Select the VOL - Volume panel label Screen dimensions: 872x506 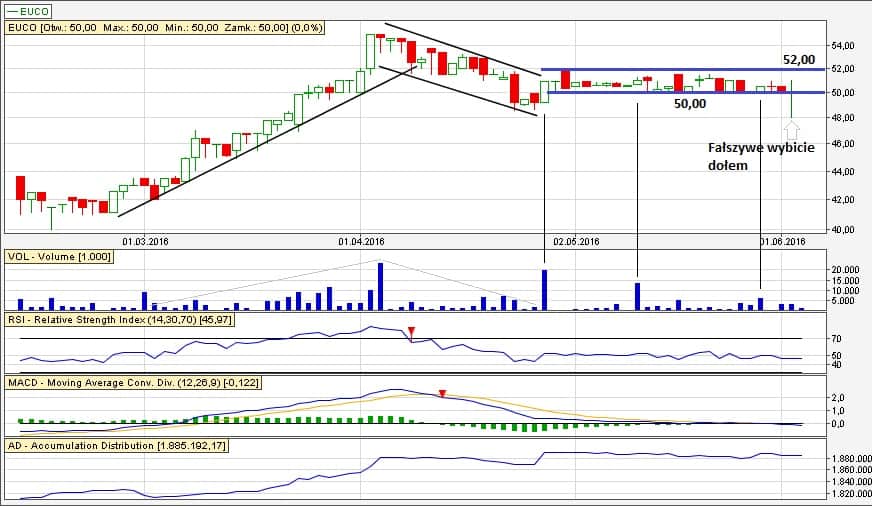tap(59, 257)
